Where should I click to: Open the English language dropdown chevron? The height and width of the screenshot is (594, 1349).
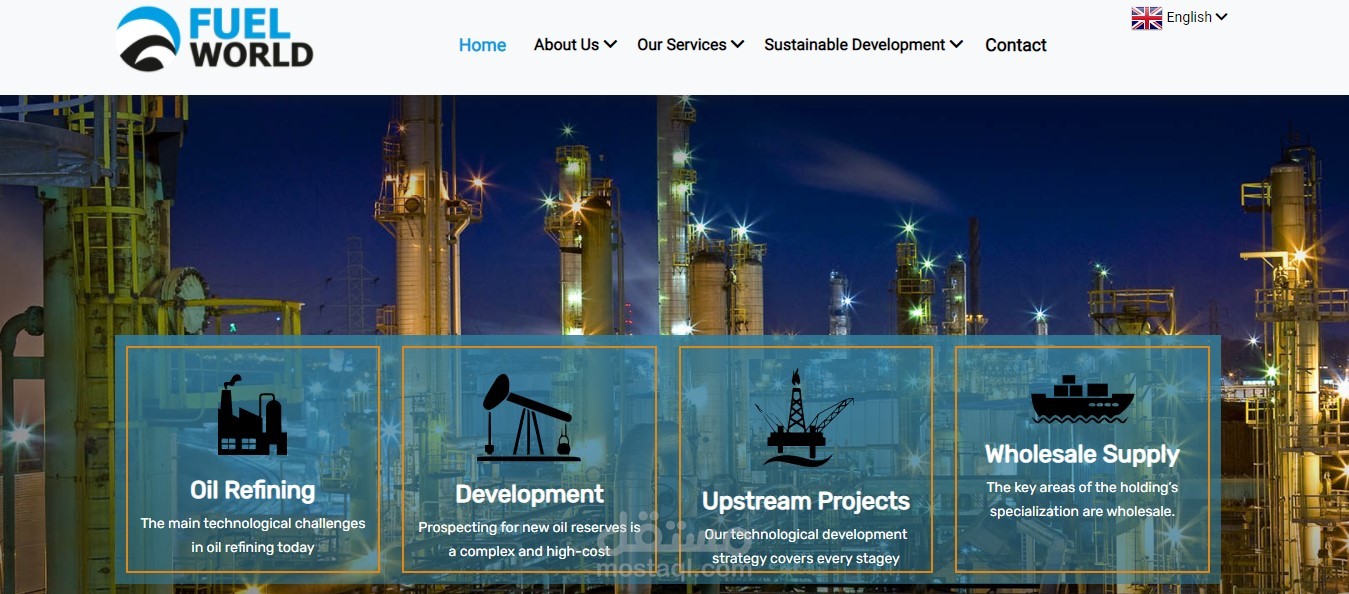[1221, 17]
